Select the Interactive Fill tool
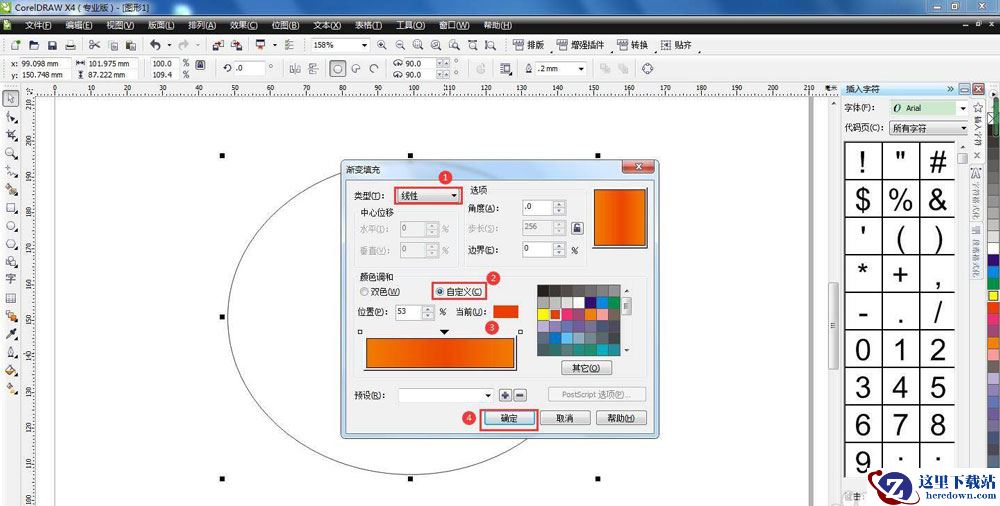This screenshot has width=1000, height=506. click(x=11, y=388)
